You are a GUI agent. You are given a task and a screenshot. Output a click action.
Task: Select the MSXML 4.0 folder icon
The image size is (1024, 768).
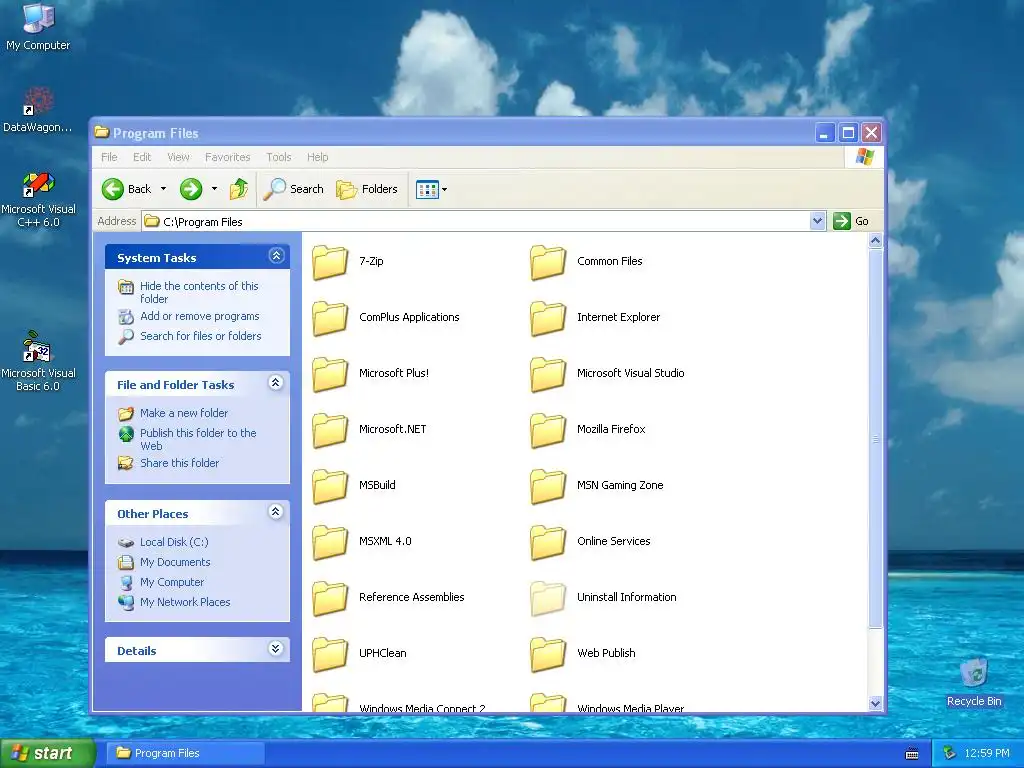[330, 543]
